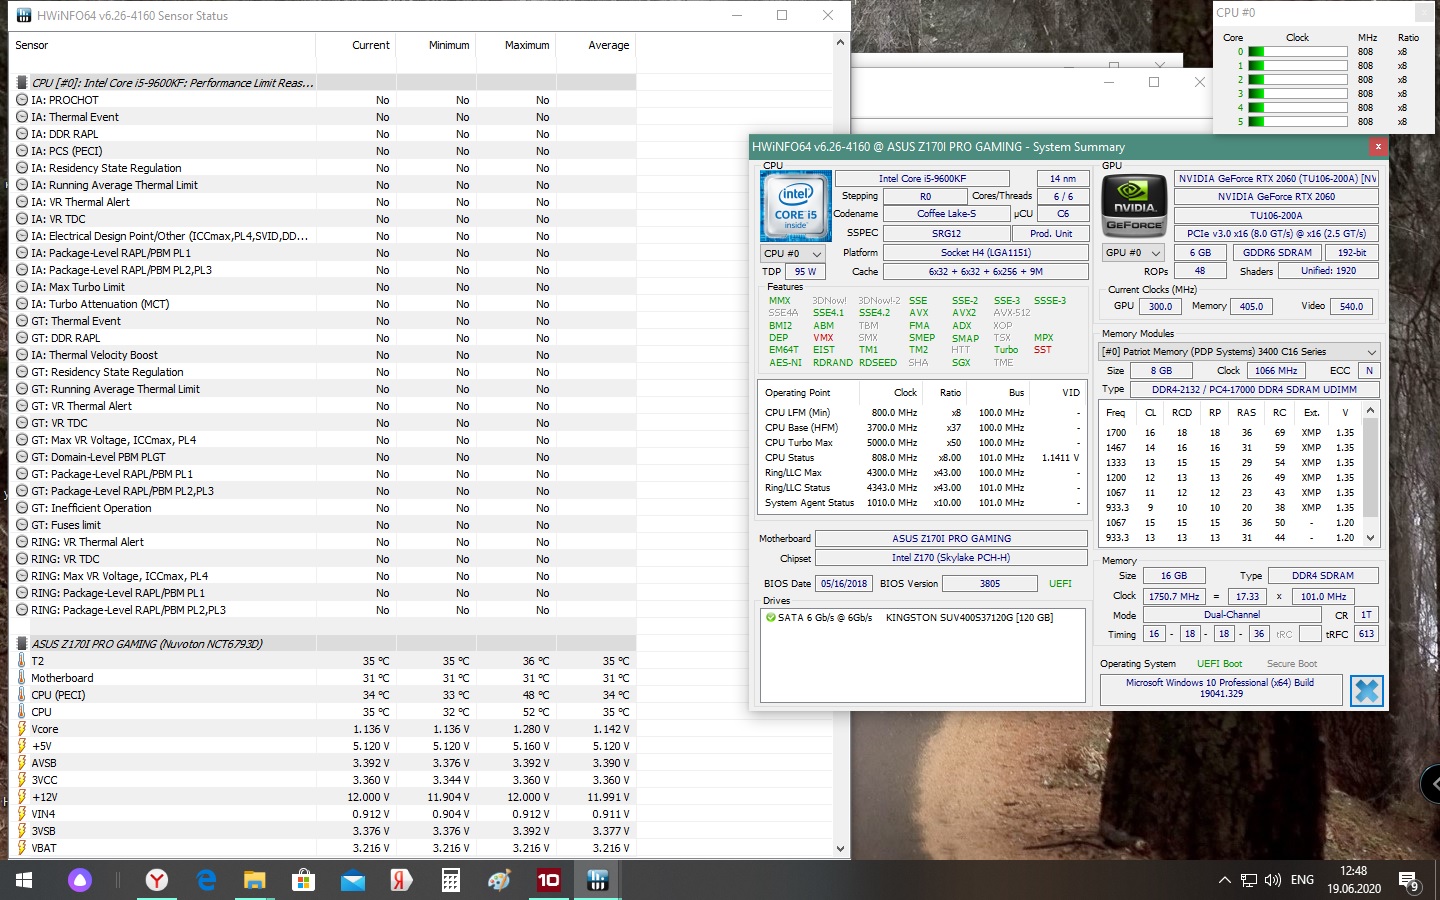Click the BIOS Version 3805 field
The image size is (1440, 900).
coord(990,583)
